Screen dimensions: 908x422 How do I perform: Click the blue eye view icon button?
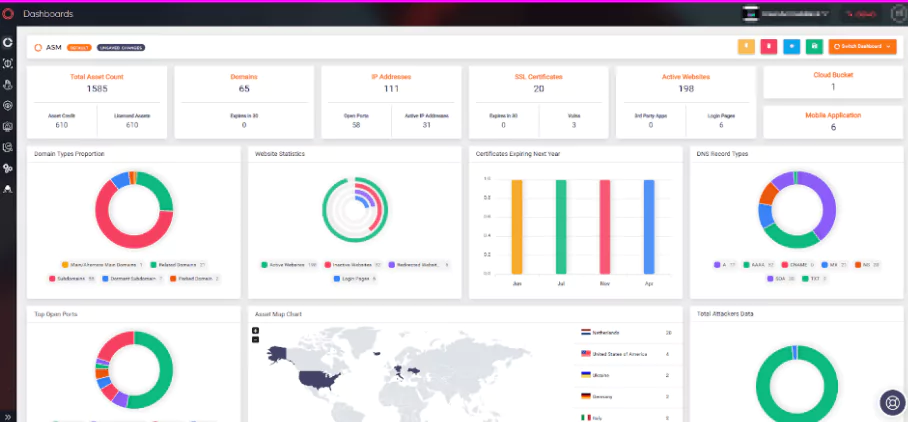[x=792, y=46]
